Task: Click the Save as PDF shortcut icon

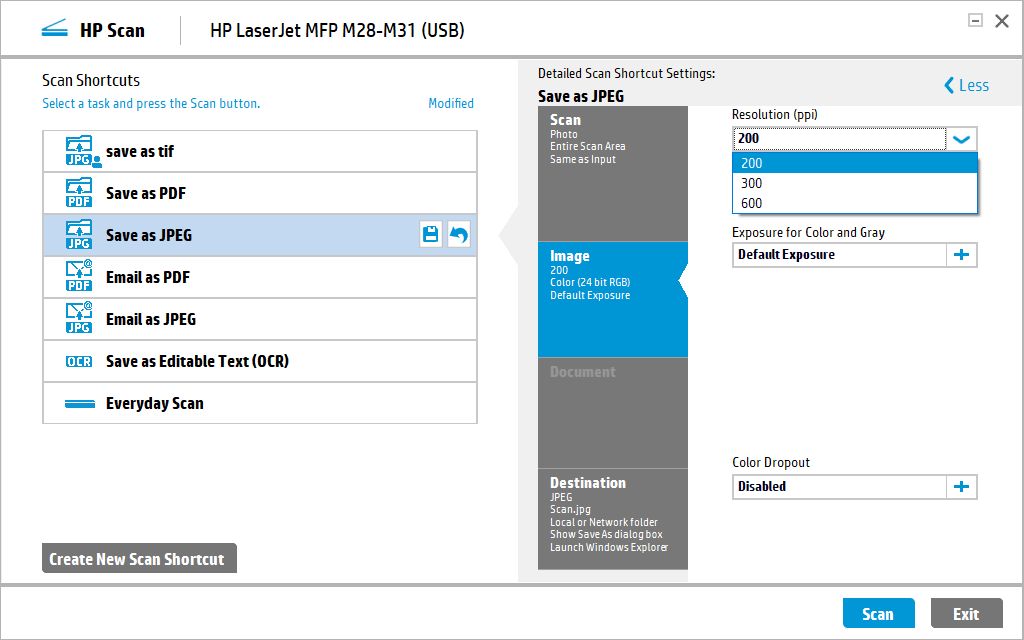Action: point(78,193)
